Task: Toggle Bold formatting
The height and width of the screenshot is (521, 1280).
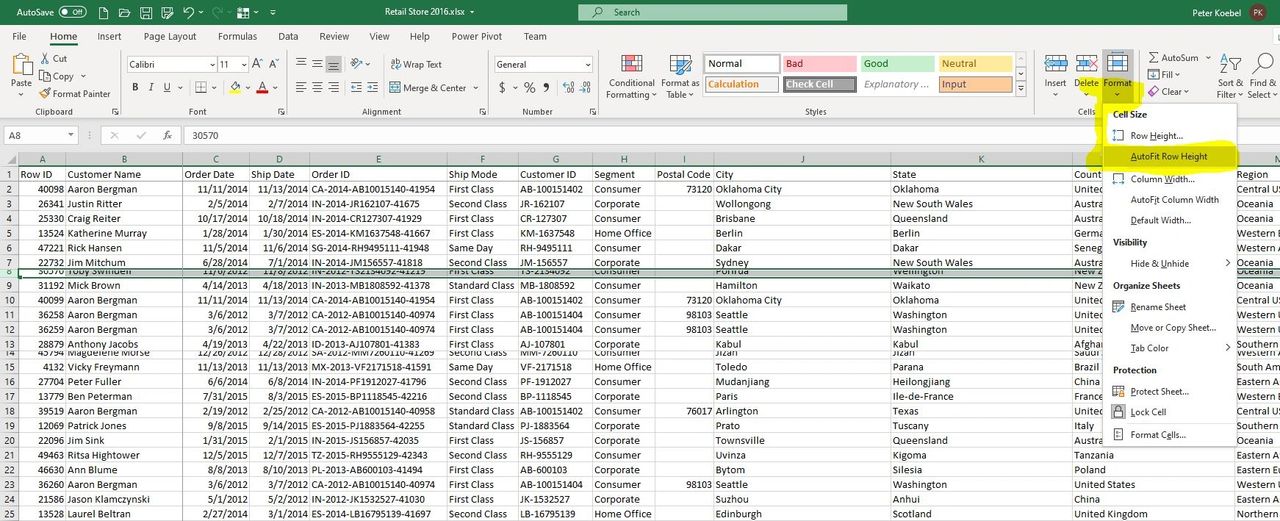Action: tap(135, 88)
